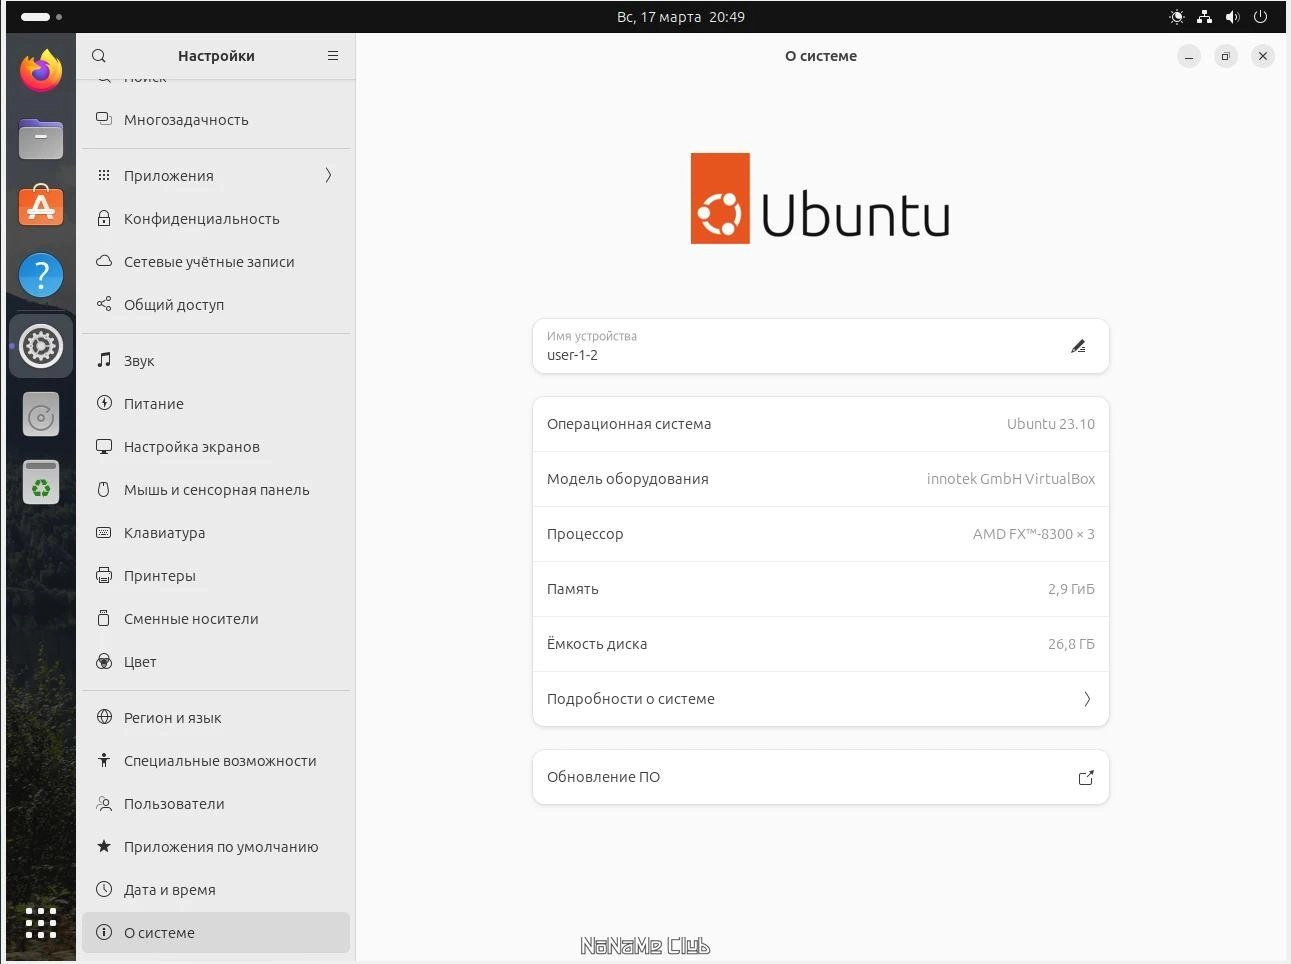Click the Sharing icon in sidebar
Image resolution: width=1291 pixels, height=964 pixels.
104,304
